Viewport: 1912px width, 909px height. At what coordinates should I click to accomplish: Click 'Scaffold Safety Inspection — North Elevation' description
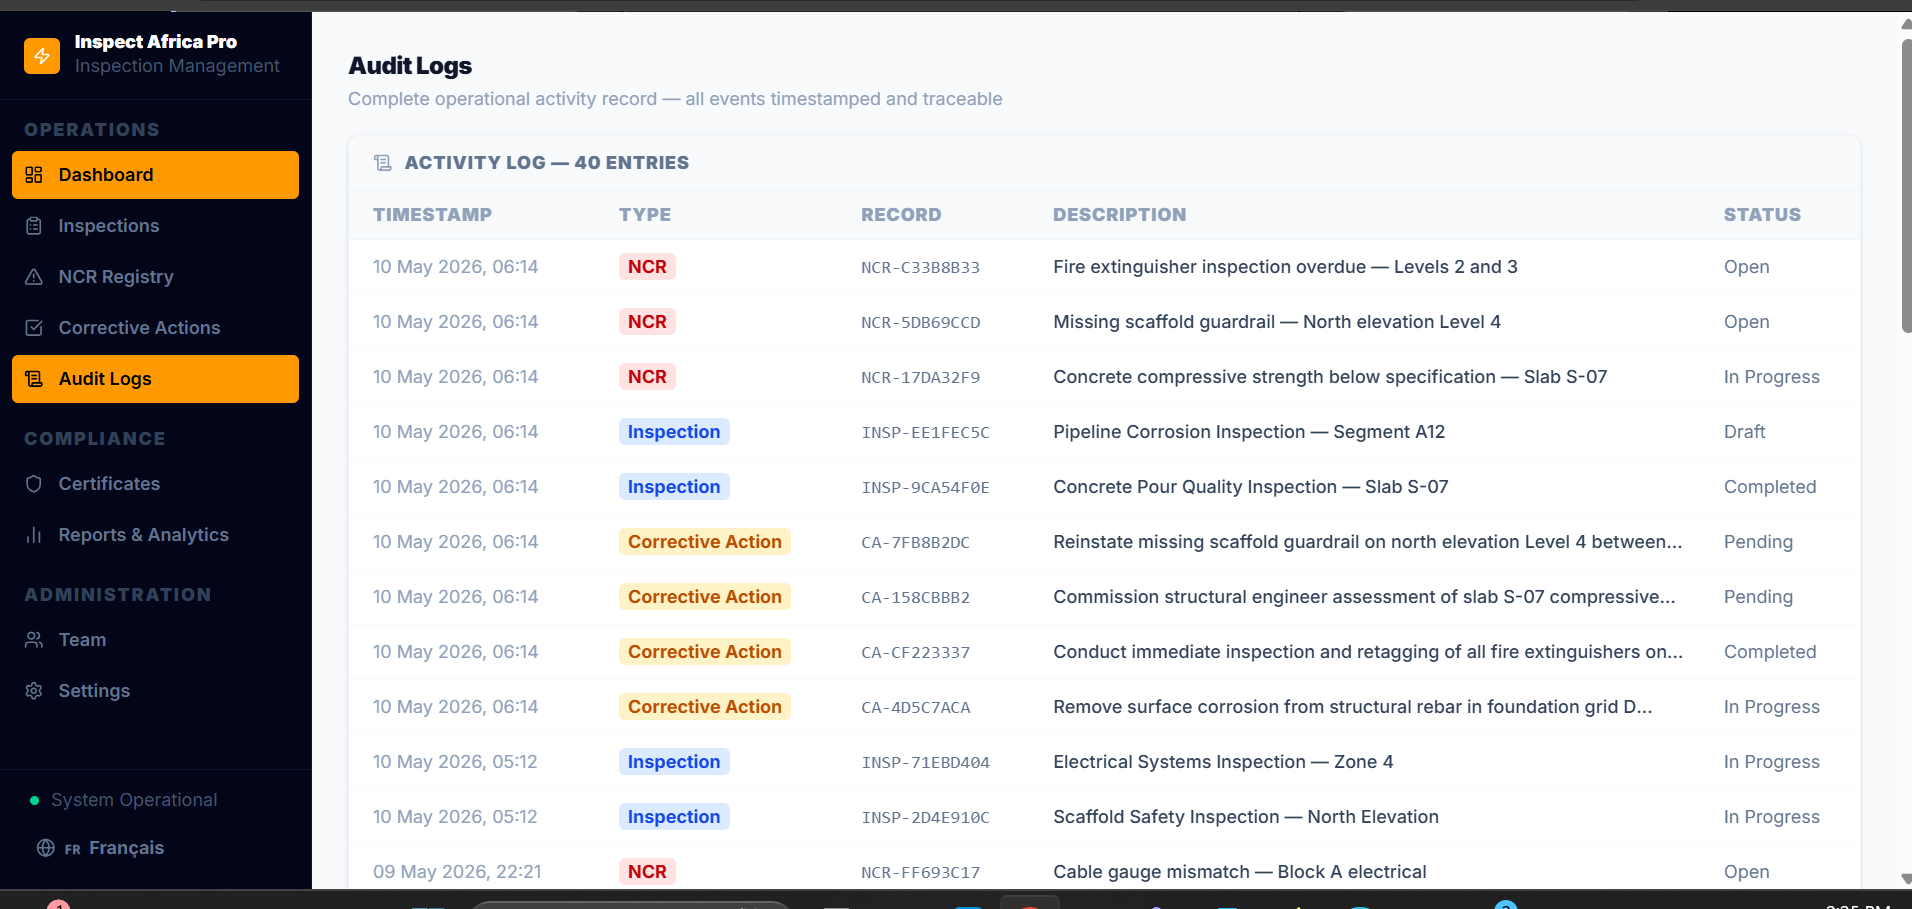pos(1246,817)
